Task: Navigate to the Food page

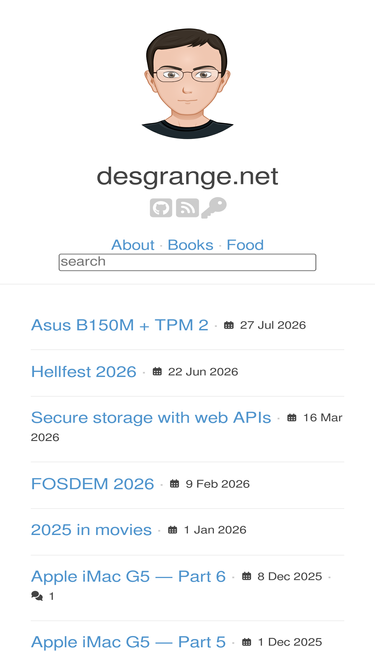Action: (x=245, y=245)
